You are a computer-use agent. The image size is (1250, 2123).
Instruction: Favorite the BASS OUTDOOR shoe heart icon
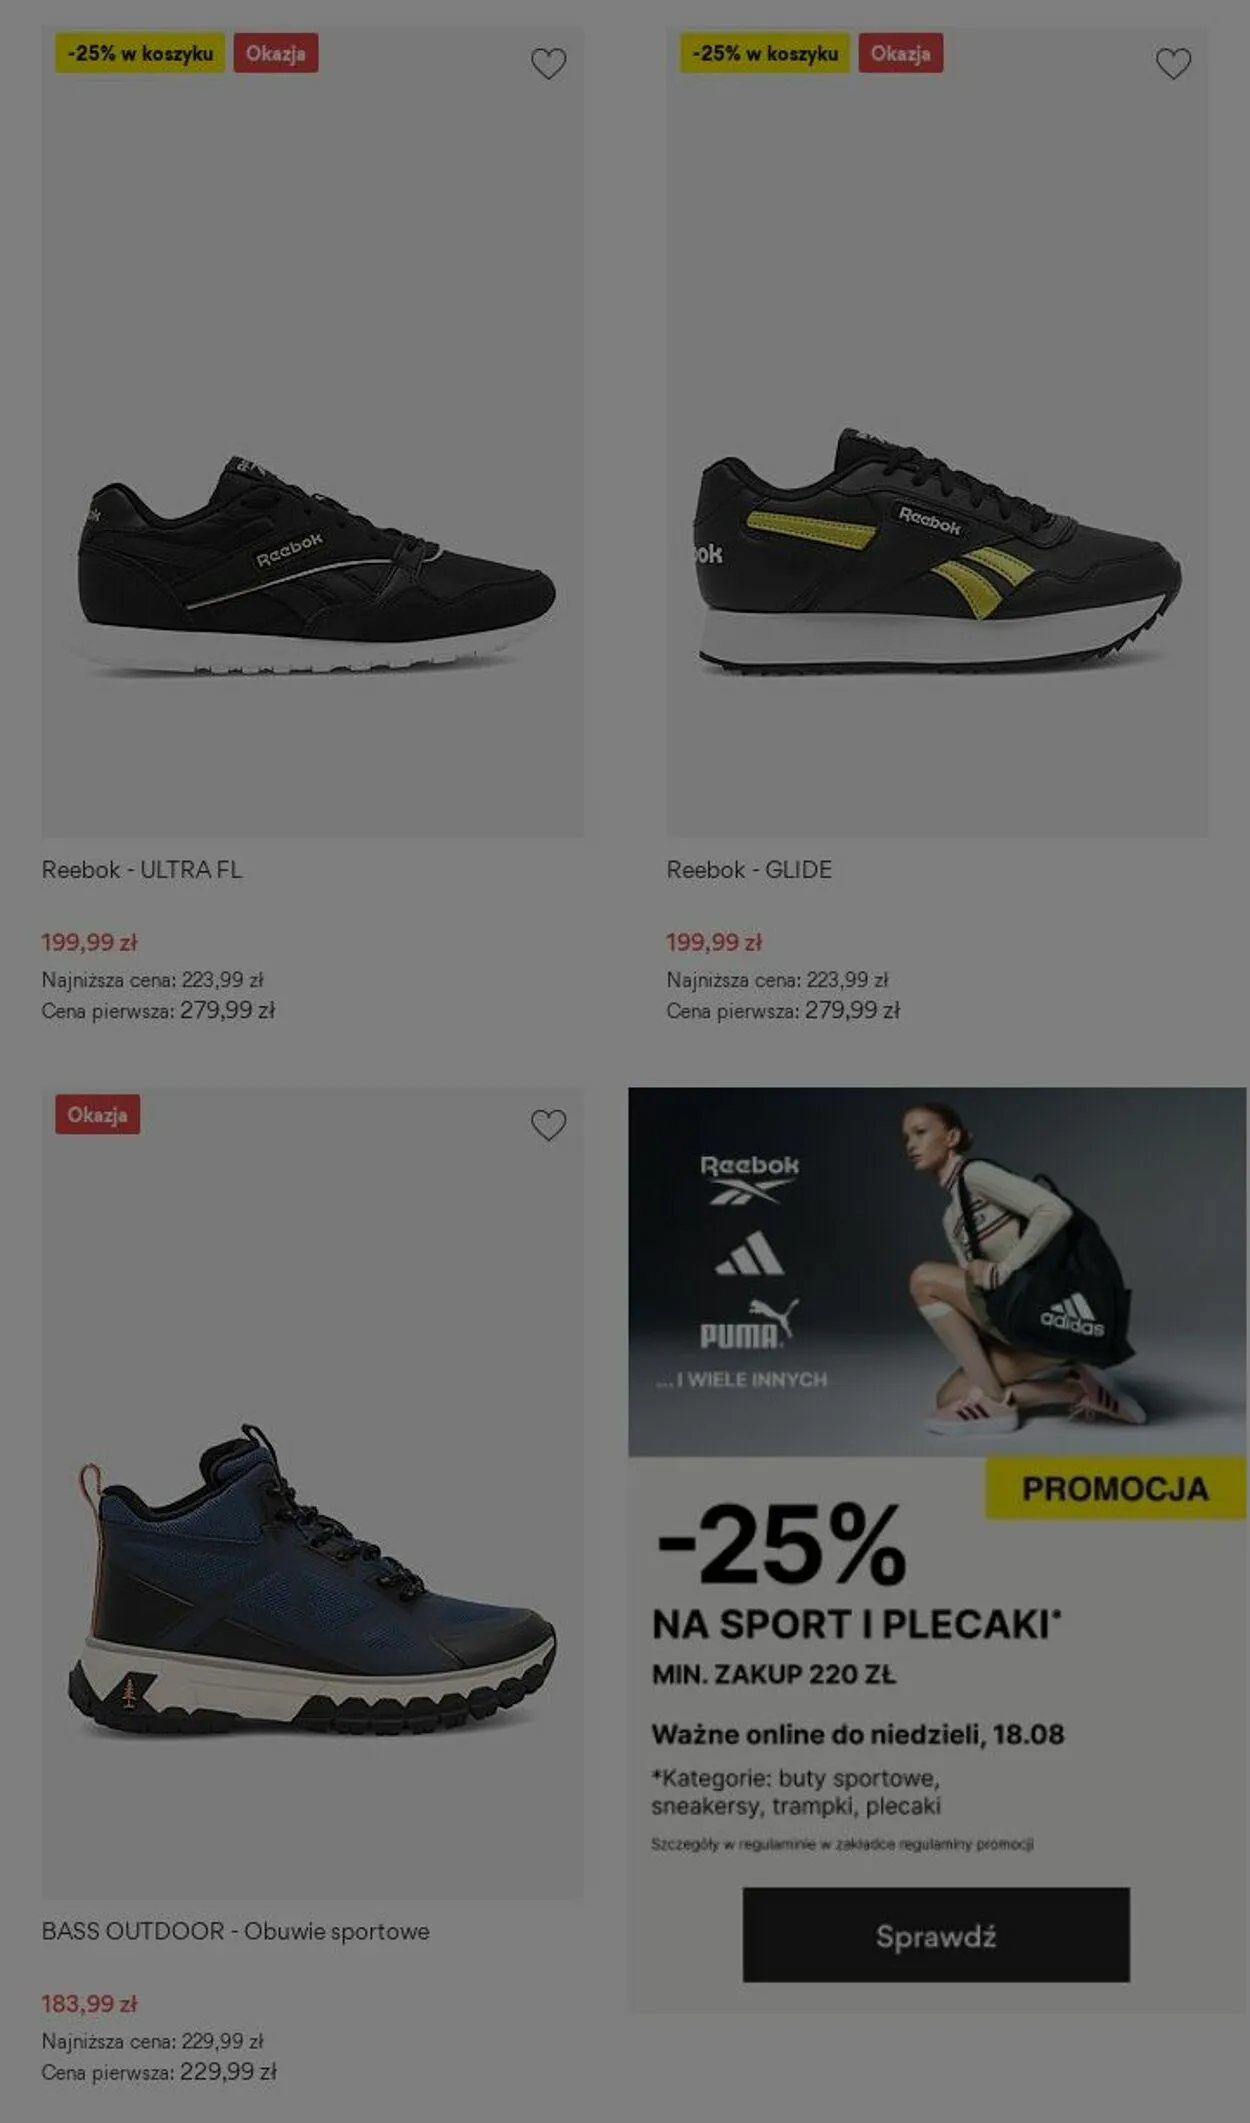click(x=548, y=1125)
